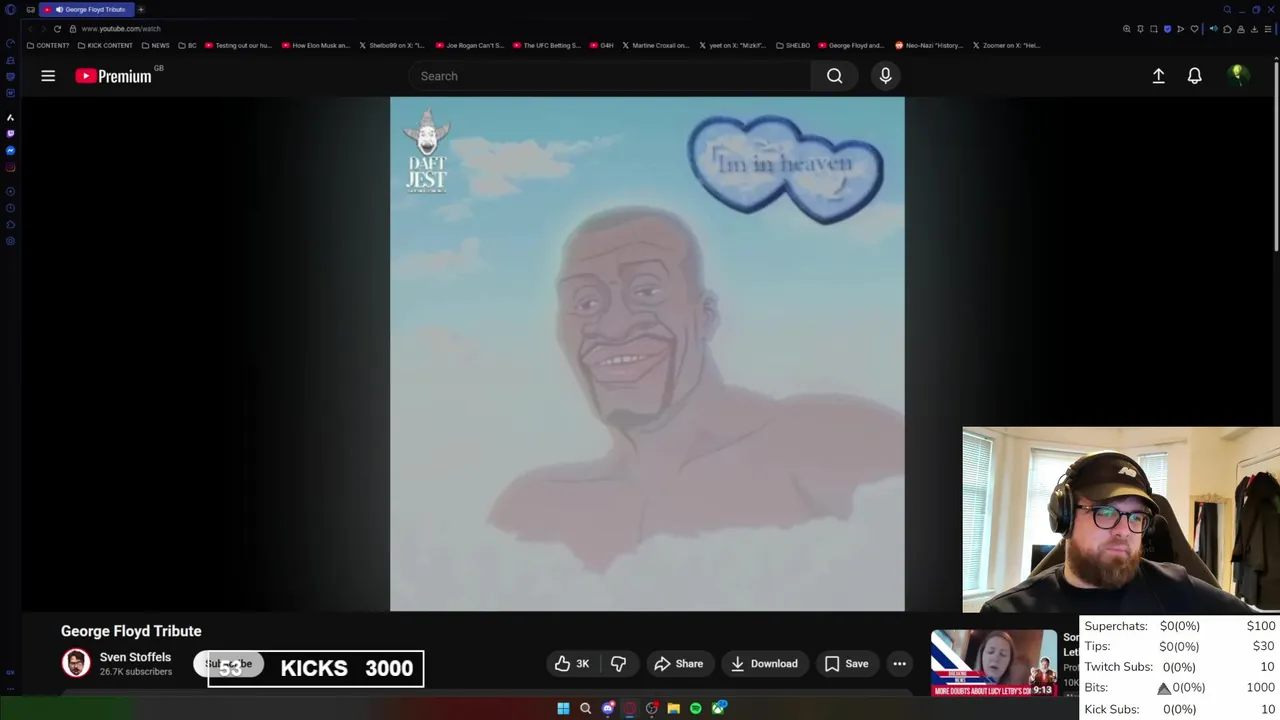The image size is (1280, 720).
Task: Open the CONTENT? bookmarks folder
Action: tap(48, 45)
